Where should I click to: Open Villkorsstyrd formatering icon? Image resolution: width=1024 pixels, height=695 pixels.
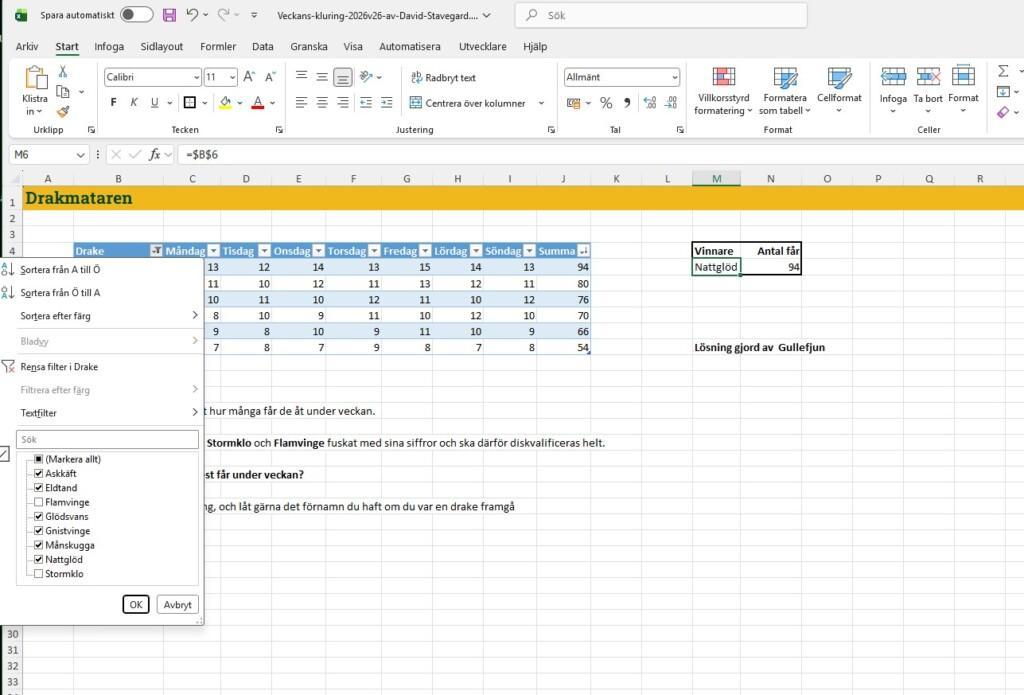pos(723,77)
